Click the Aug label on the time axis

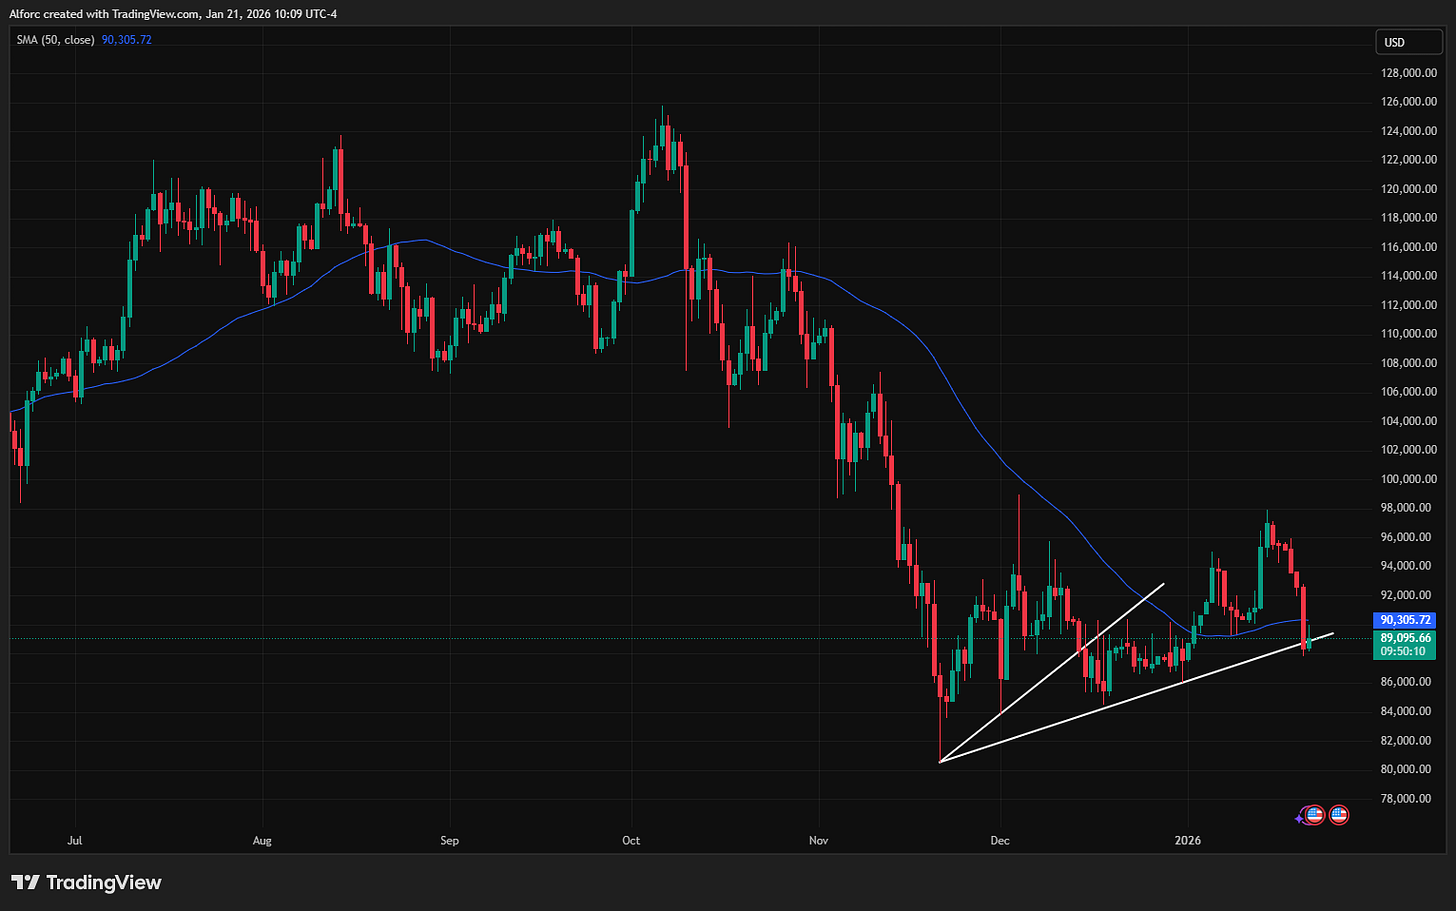pyautogui.click(x=262, y=841)
